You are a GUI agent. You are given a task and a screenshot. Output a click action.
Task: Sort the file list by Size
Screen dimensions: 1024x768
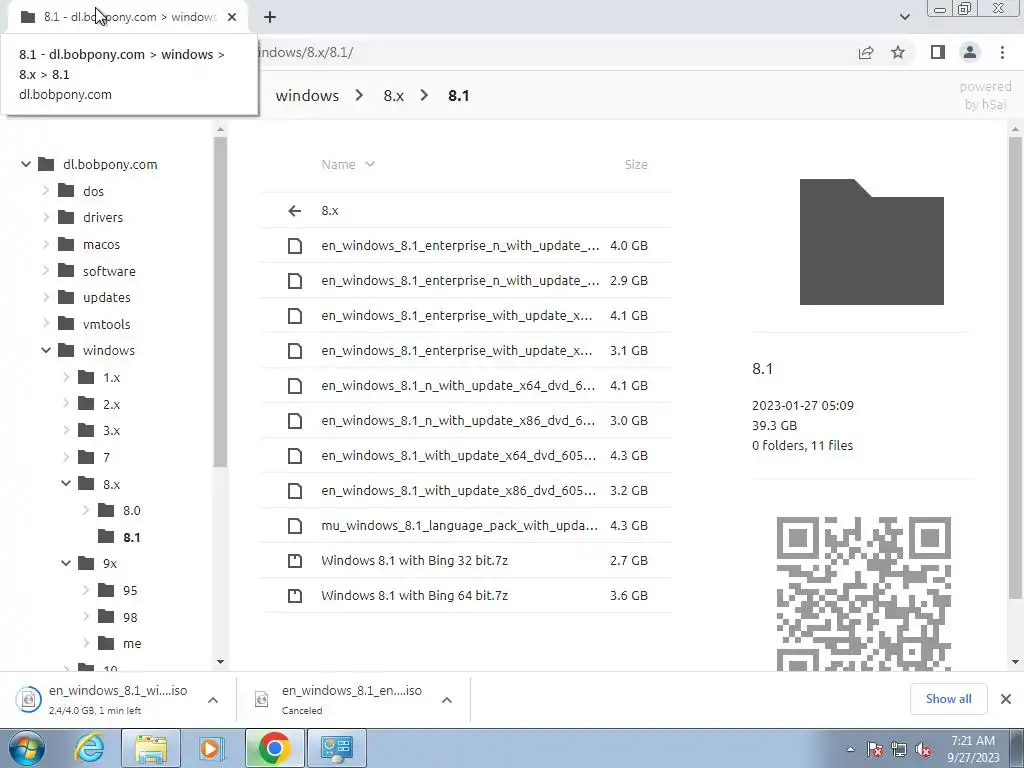pyautogui.click(x=635, y=165)
